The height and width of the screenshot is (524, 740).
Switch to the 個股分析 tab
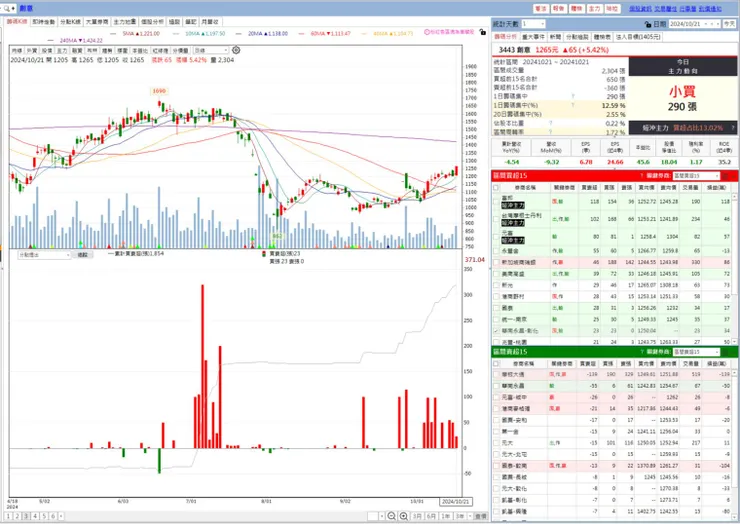click(x=152, y=22)
